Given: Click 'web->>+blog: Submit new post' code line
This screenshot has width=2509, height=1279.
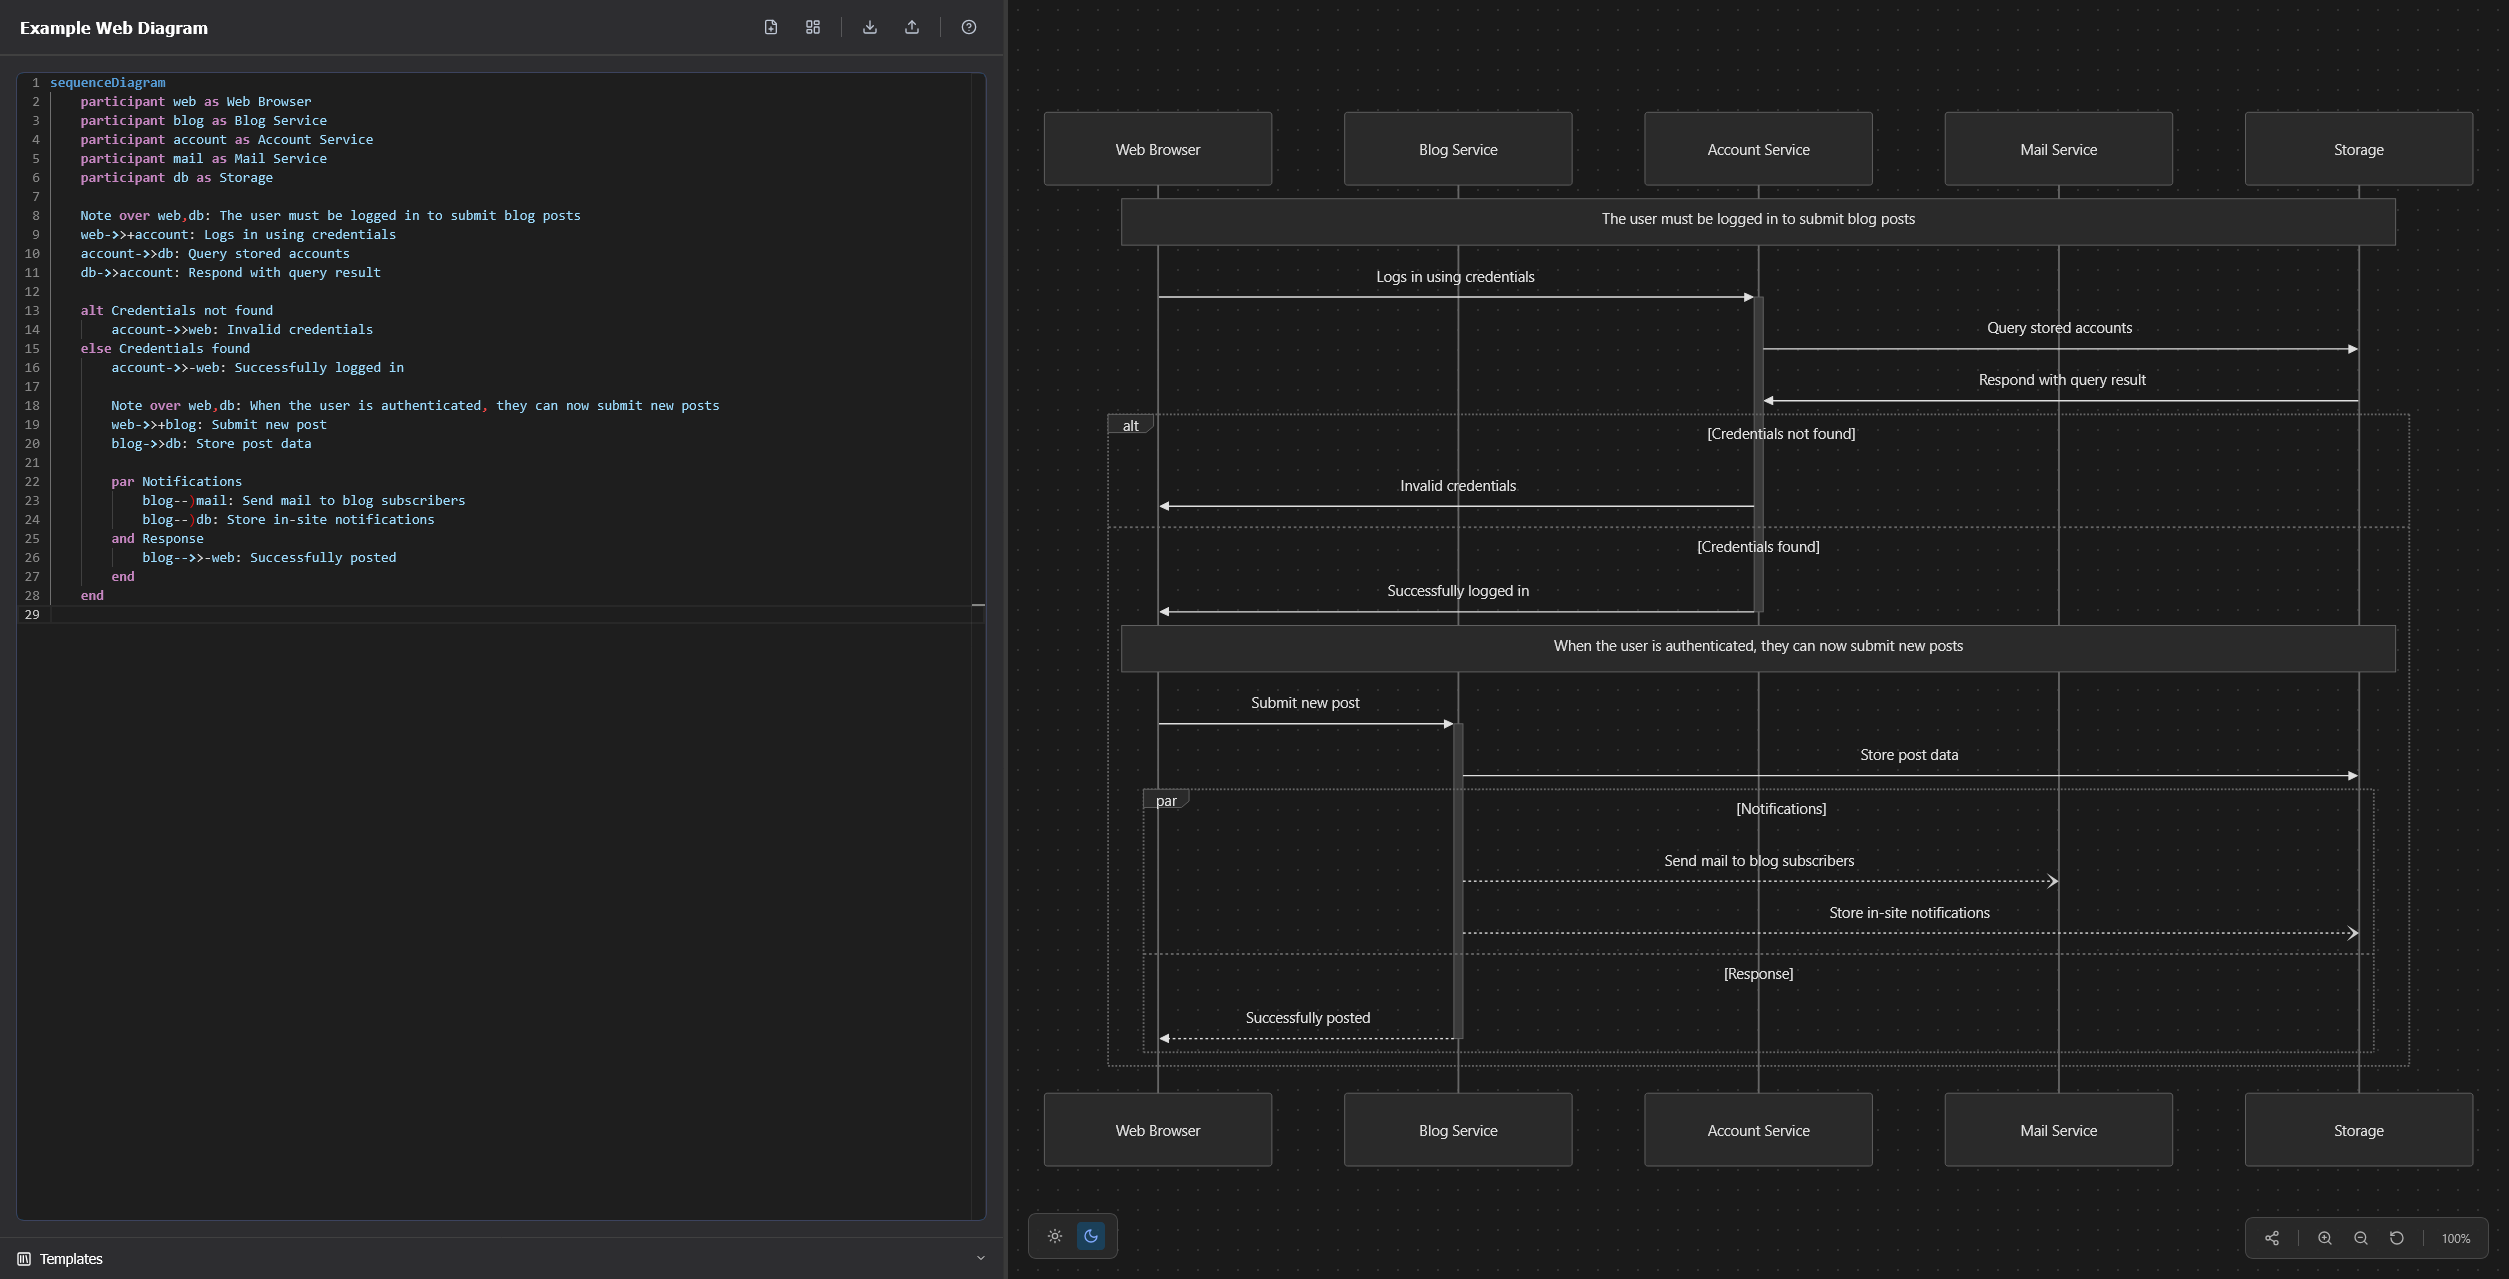Looking at the screenshot, I should click(219, 424).
